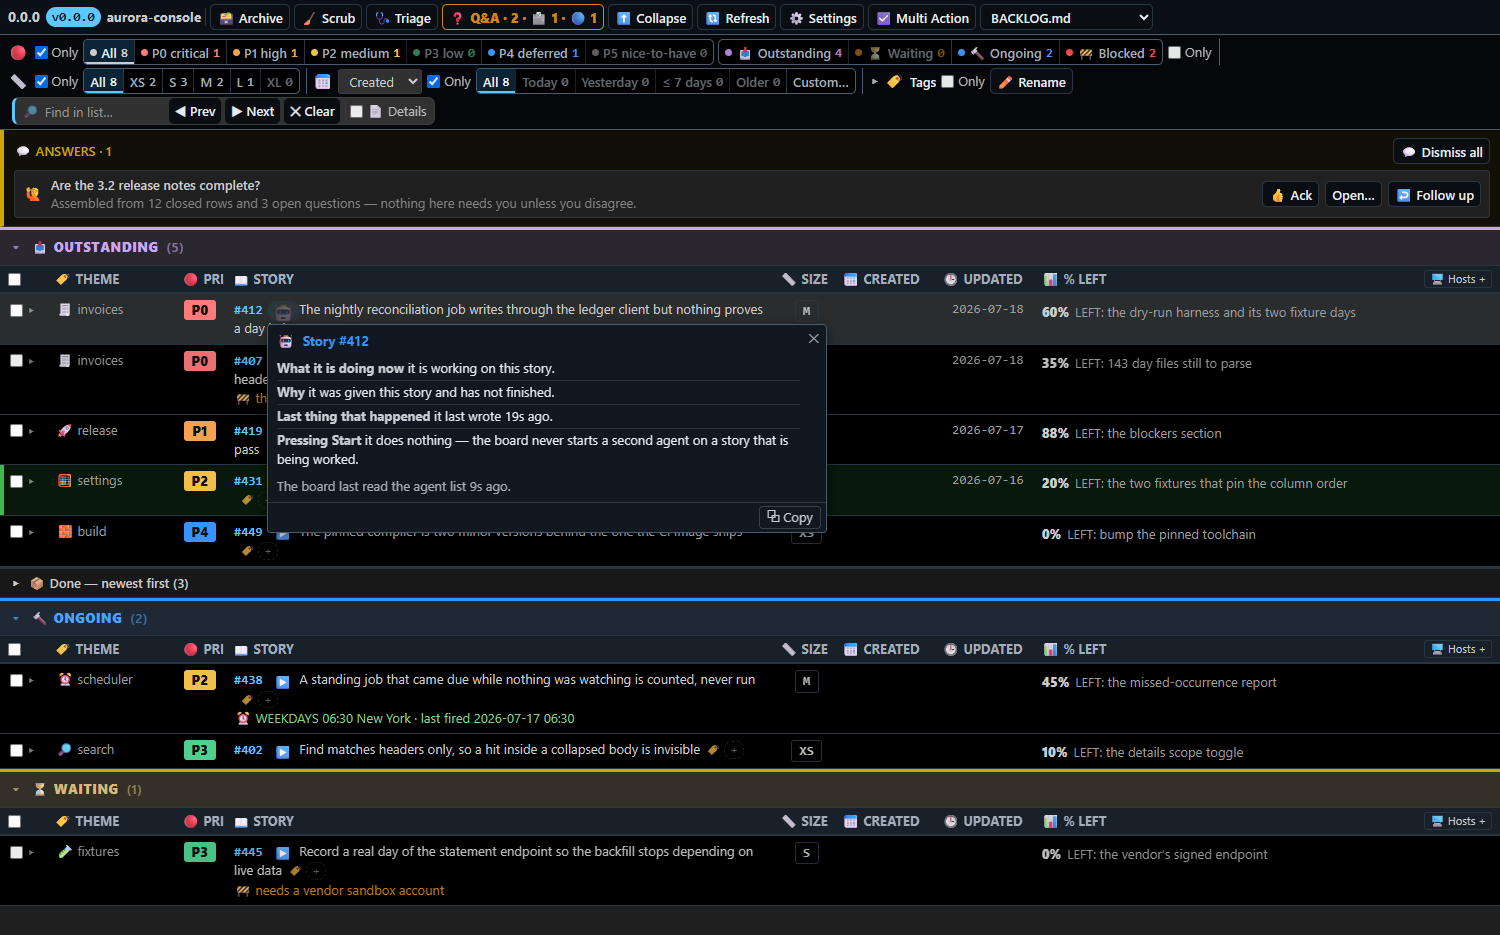Toggle the date filter Only checkbox
Screen dimensions: 1500x935
click(x=433, y=82)
